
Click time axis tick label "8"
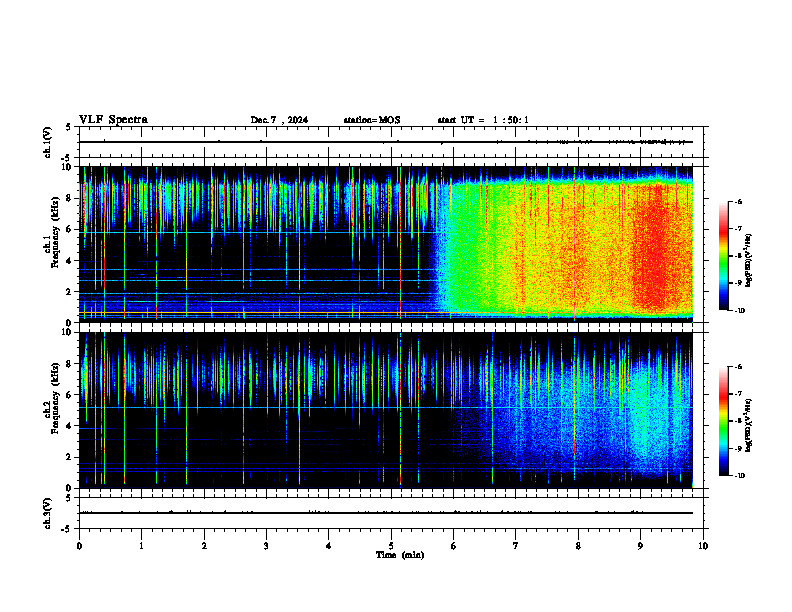578,546
